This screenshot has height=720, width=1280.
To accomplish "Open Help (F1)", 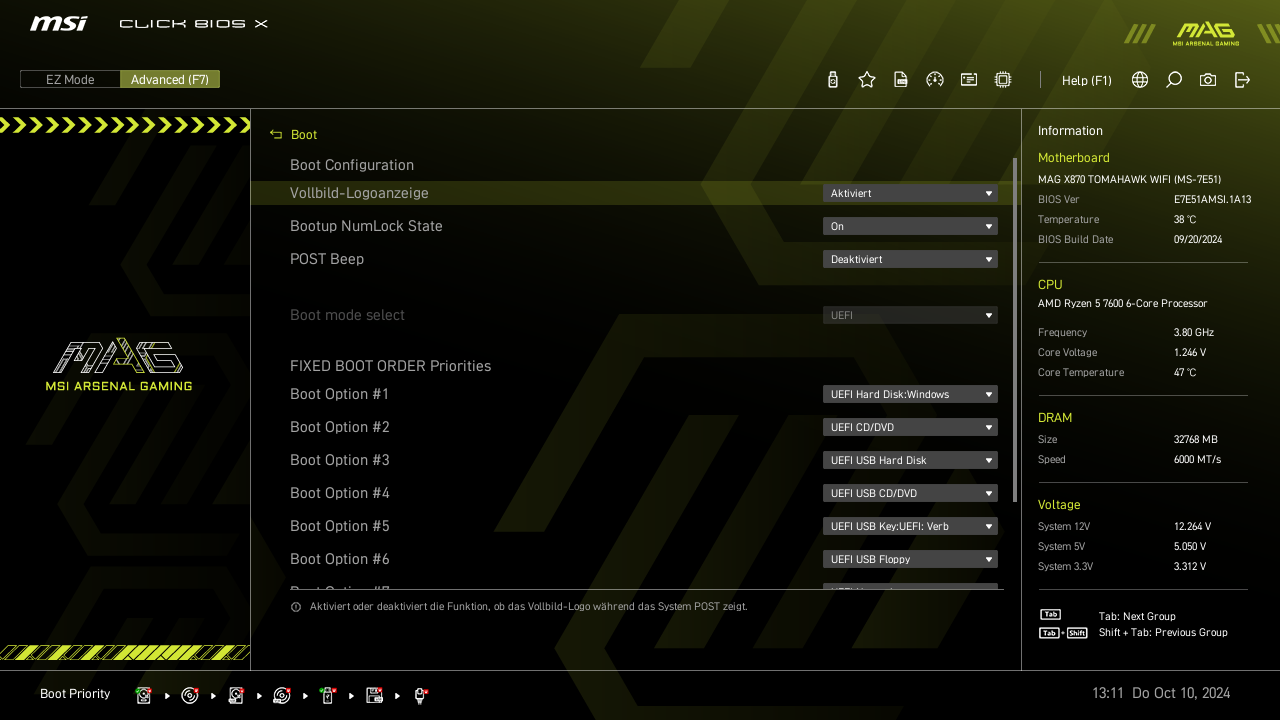I will [1087, 80].
